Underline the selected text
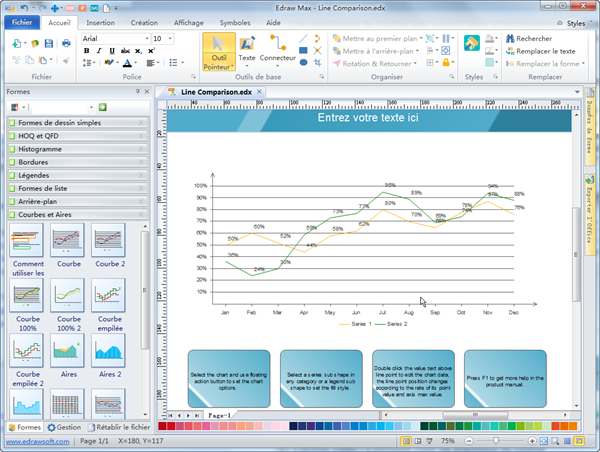This screenshot has height=452, width=600. point(112,50)
